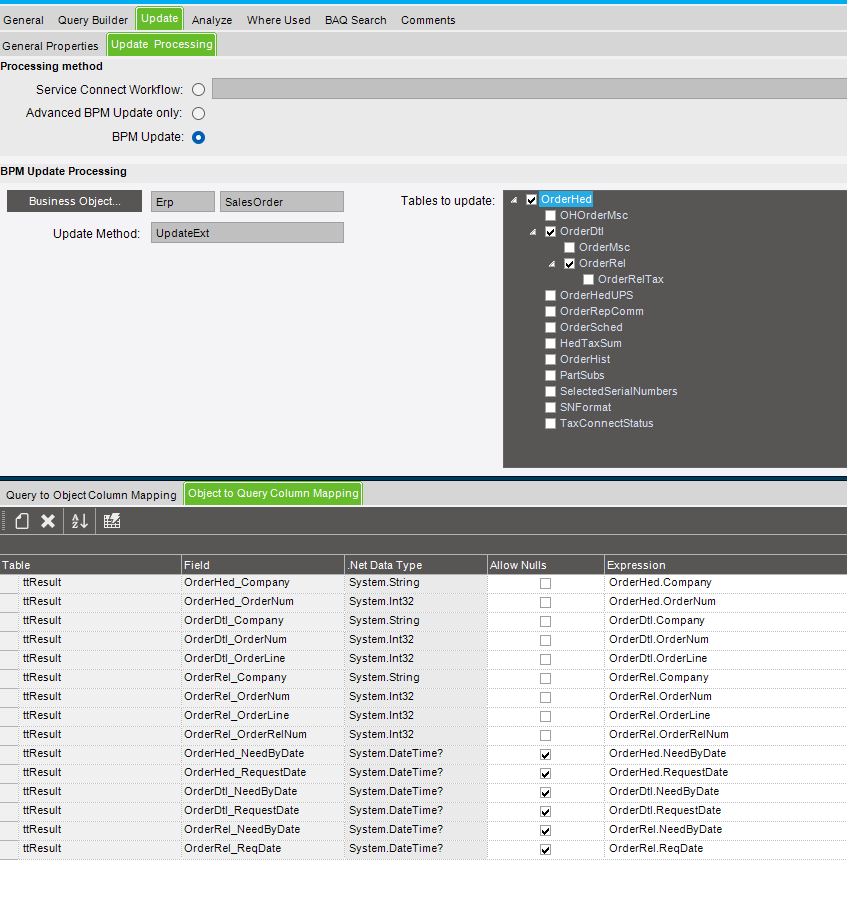Sort by .Net Data Type column header
Viewport: 847px width, 904px height.
(x=416, y=565)
